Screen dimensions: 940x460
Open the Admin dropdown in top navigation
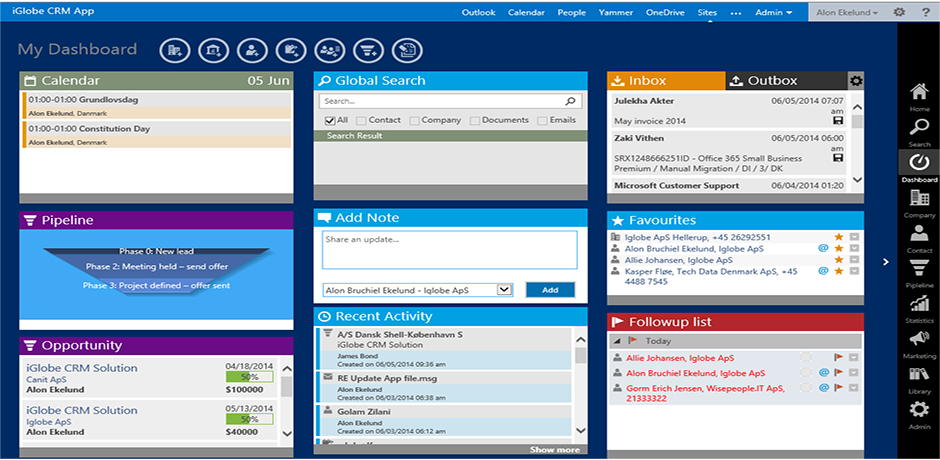(x=774, y=12)
